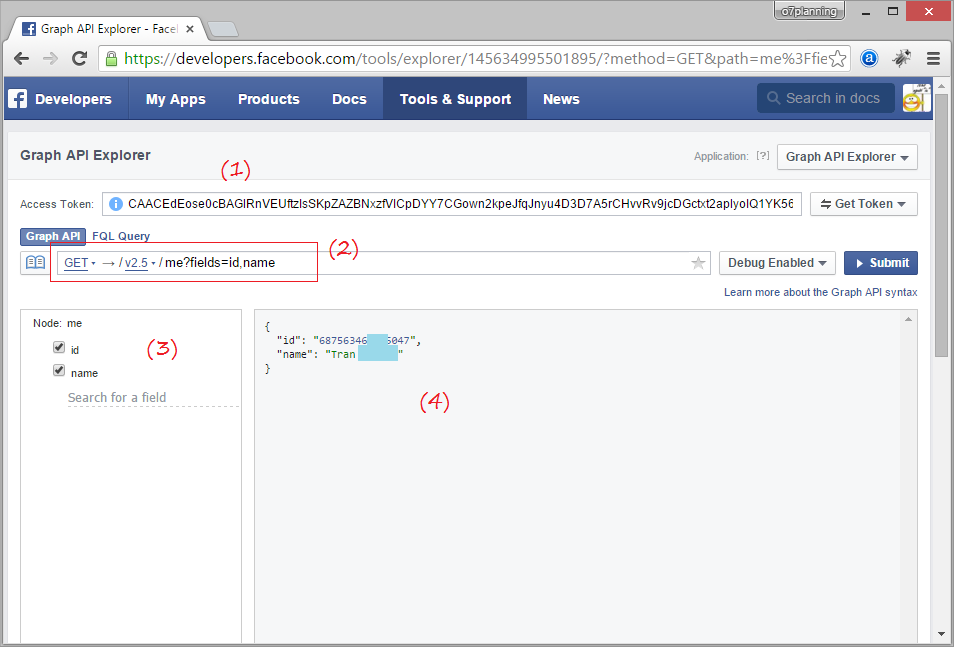Open the GET method dropdown
The width and height of the screenshot is (954, 647).
80,263
